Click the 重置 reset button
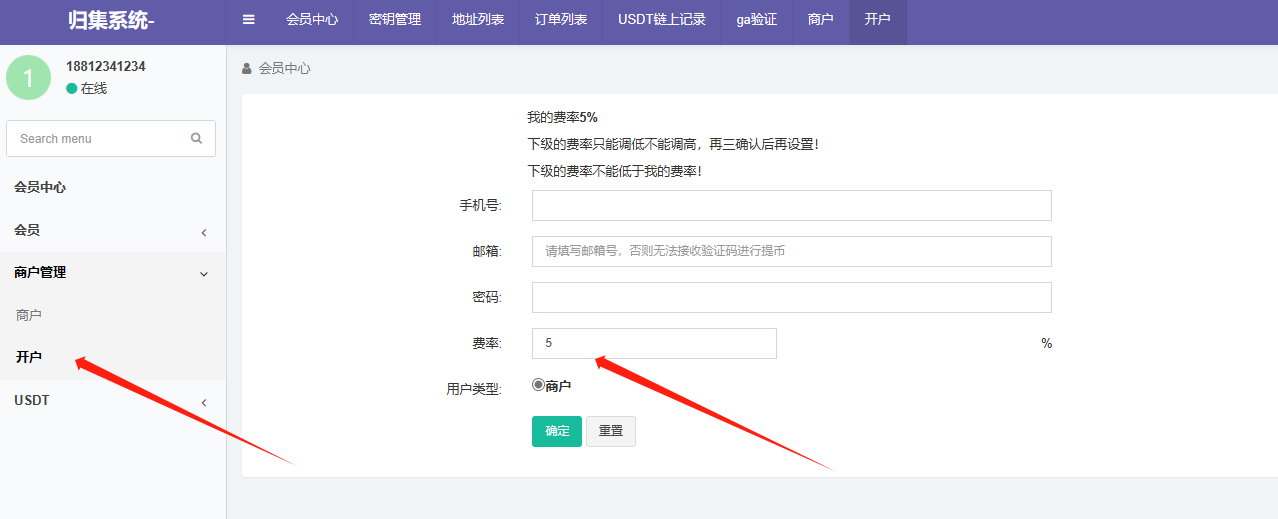Screen dimensions: 1278x519 point(611,431)
